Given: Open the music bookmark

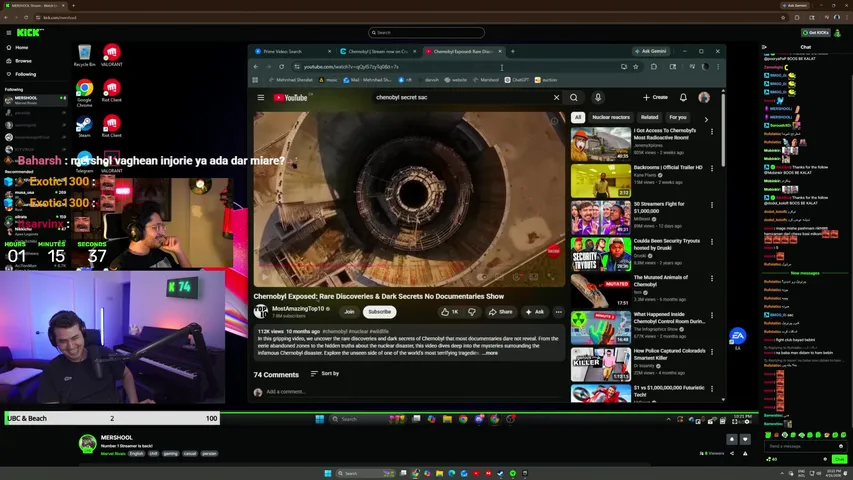Looking at the screenshot, I should pos(328,80).
